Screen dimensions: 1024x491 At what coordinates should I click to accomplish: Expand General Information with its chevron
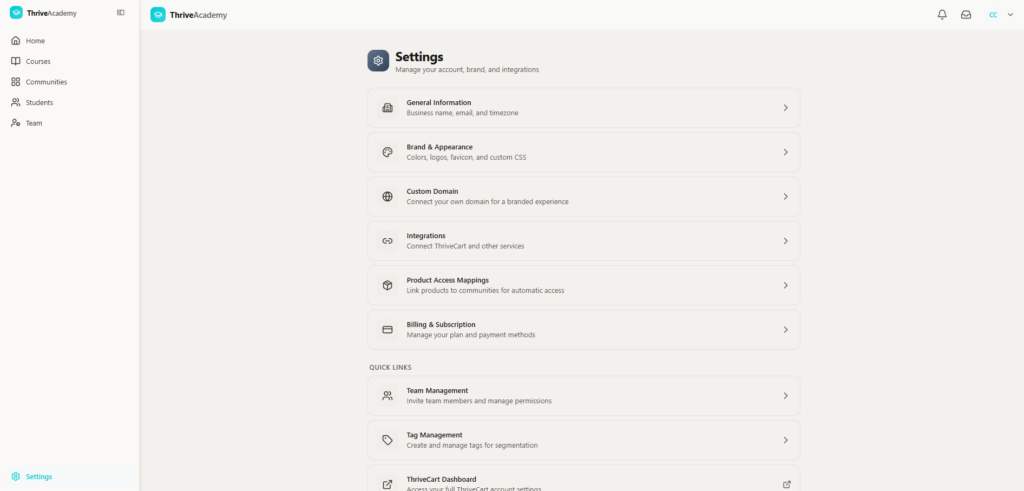[x=785, y=108]
